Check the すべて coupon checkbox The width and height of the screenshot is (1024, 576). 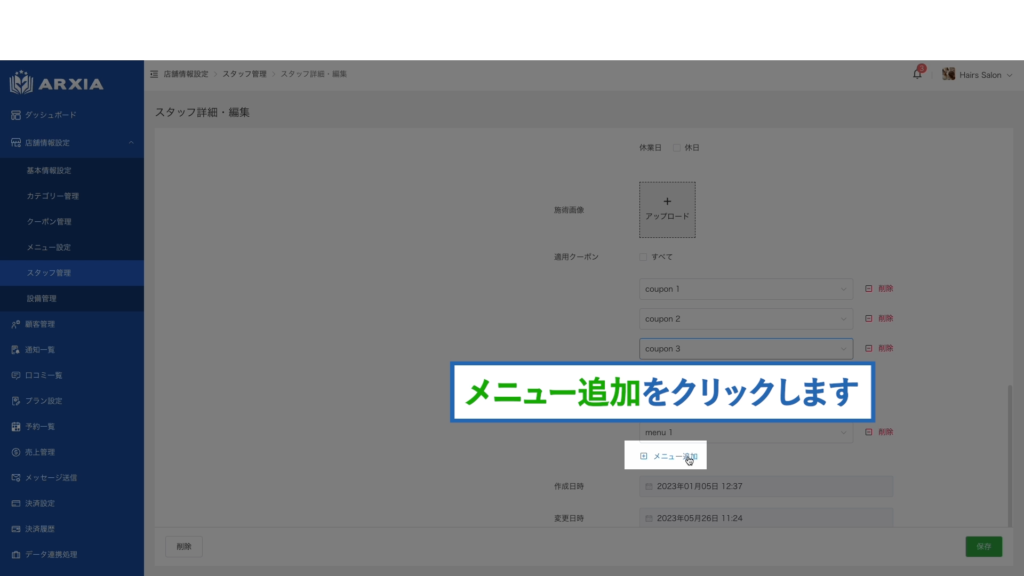(x=643, y=257)
